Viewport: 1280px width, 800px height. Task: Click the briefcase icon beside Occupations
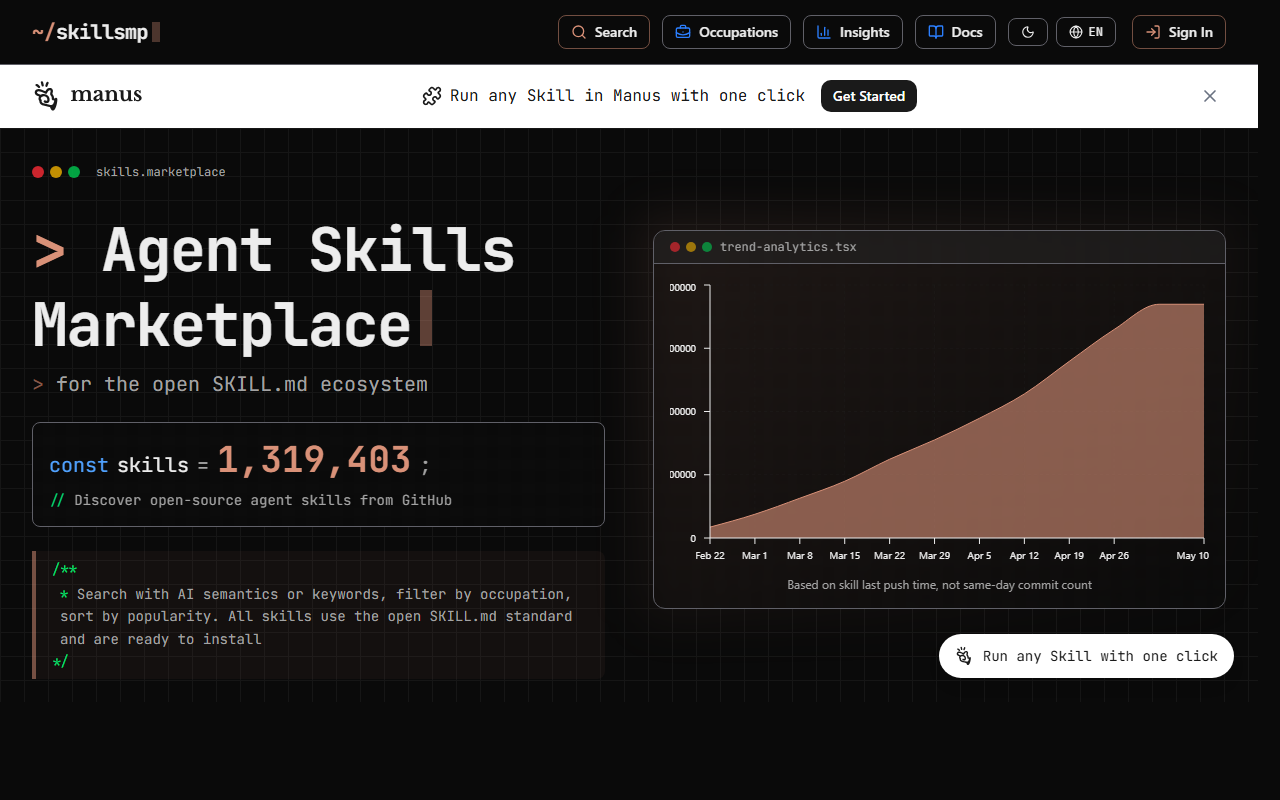pos(683,32)
